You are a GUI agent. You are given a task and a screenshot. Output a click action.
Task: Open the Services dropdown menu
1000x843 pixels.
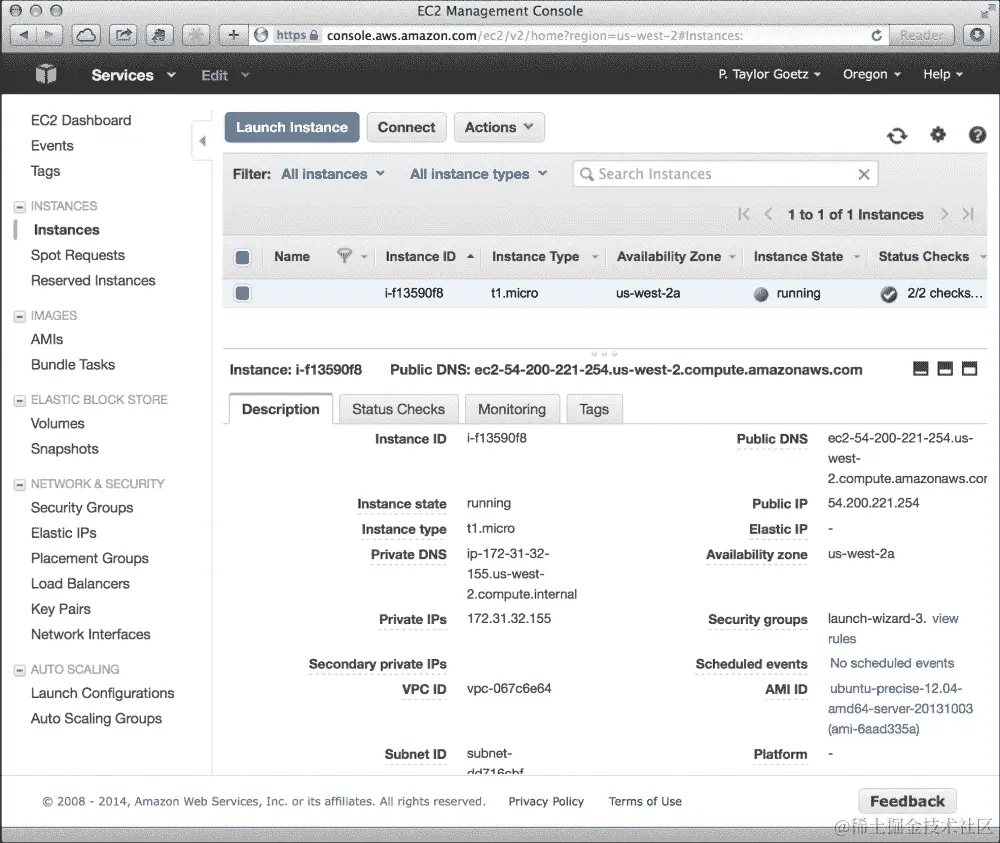point(133,75)
